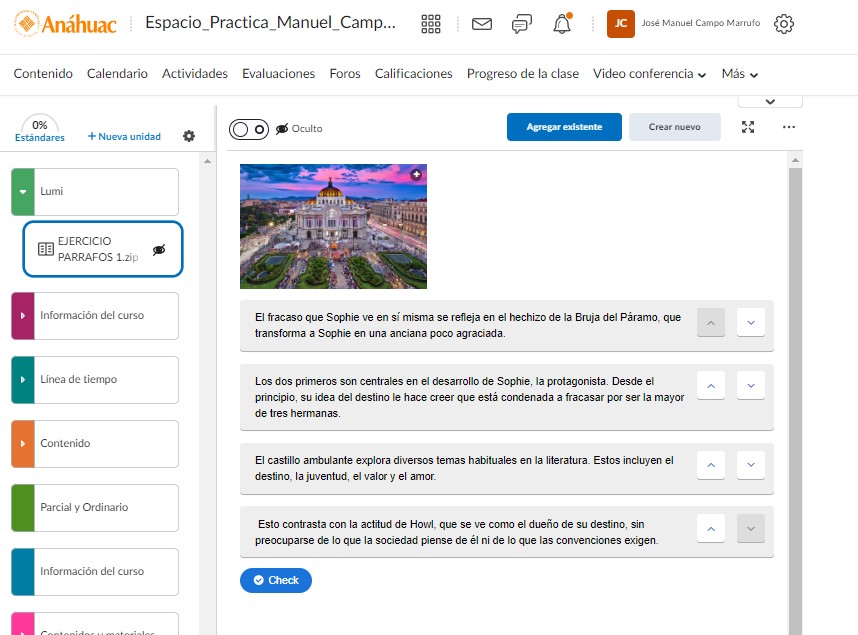Toggle hidden eye on EJERCICIO PARRAFOS item

[x=159, y=249]
